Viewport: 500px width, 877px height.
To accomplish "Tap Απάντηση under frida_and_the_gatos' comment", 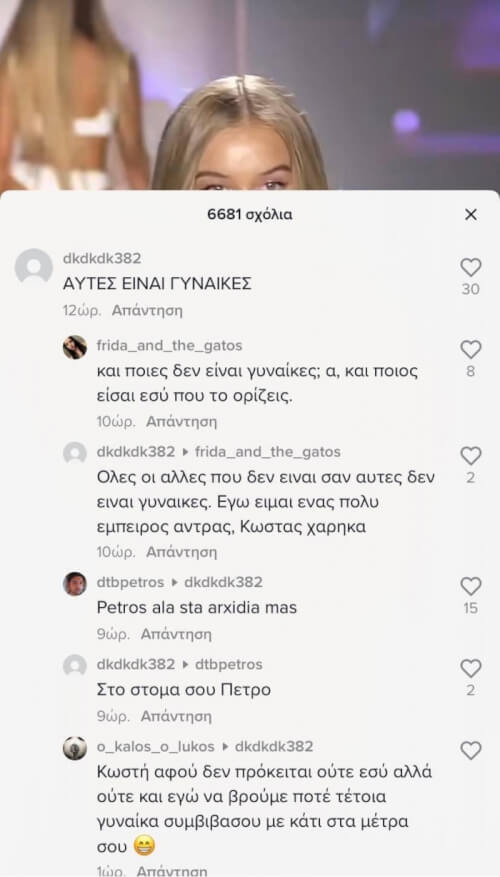I will tap(181, 422).
